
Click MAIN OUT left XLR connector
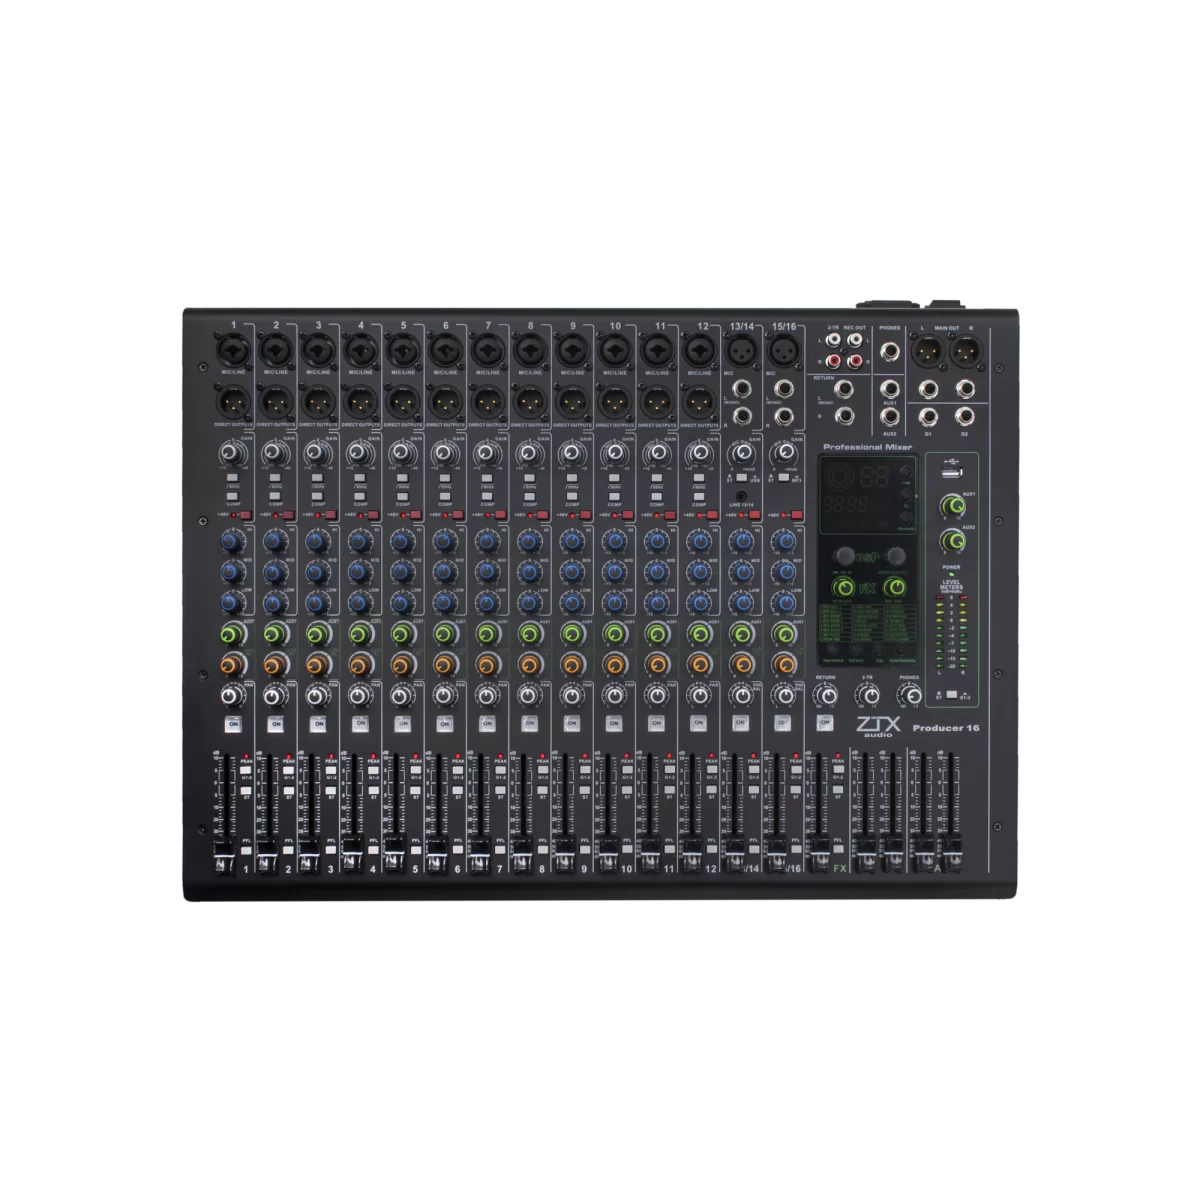click(x=925, y=350)
